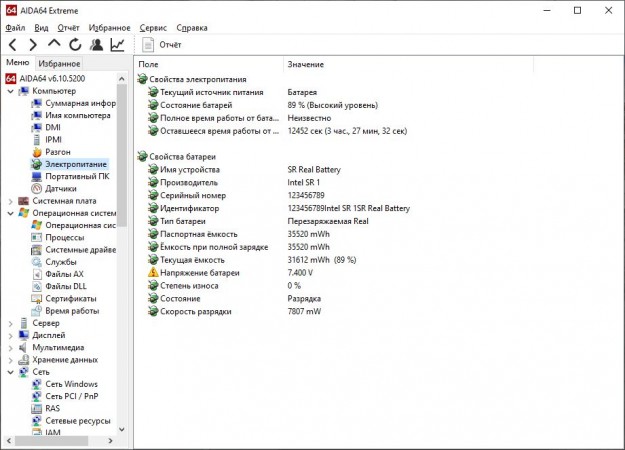
Task: Click the Поле column header
Action: coord(148,64)
